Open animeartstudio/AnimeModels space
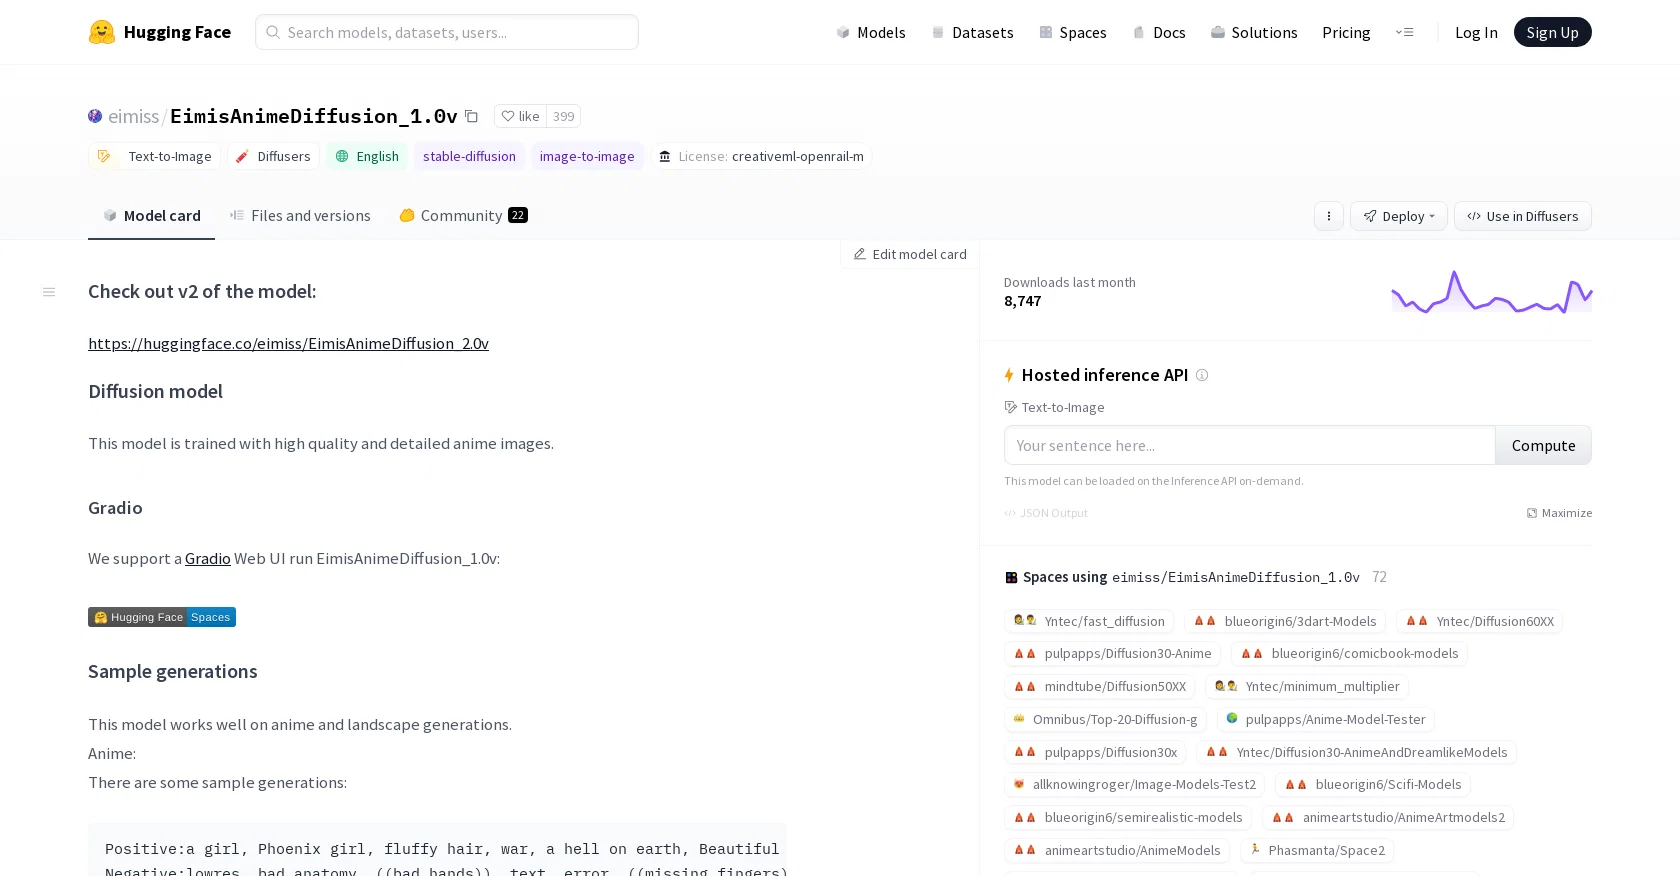 [1117, 850]
